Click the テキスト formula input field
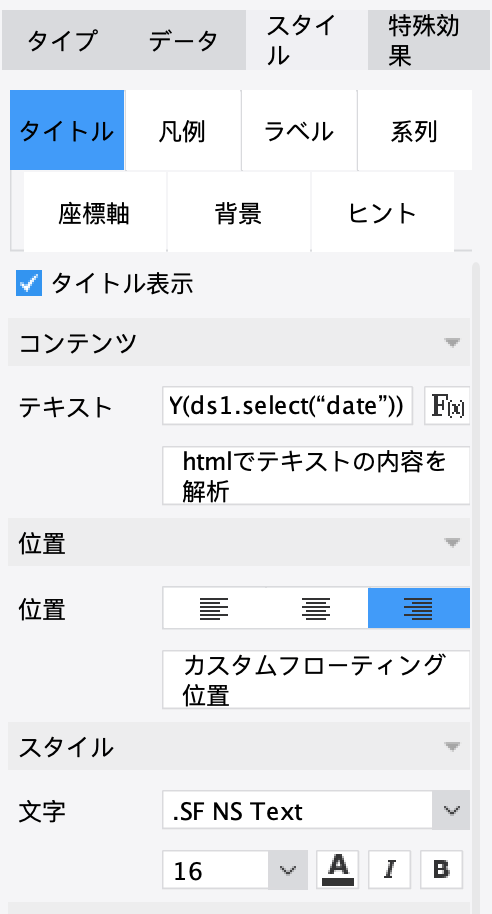The image size is (492, 914). click(x=288, y=406)
